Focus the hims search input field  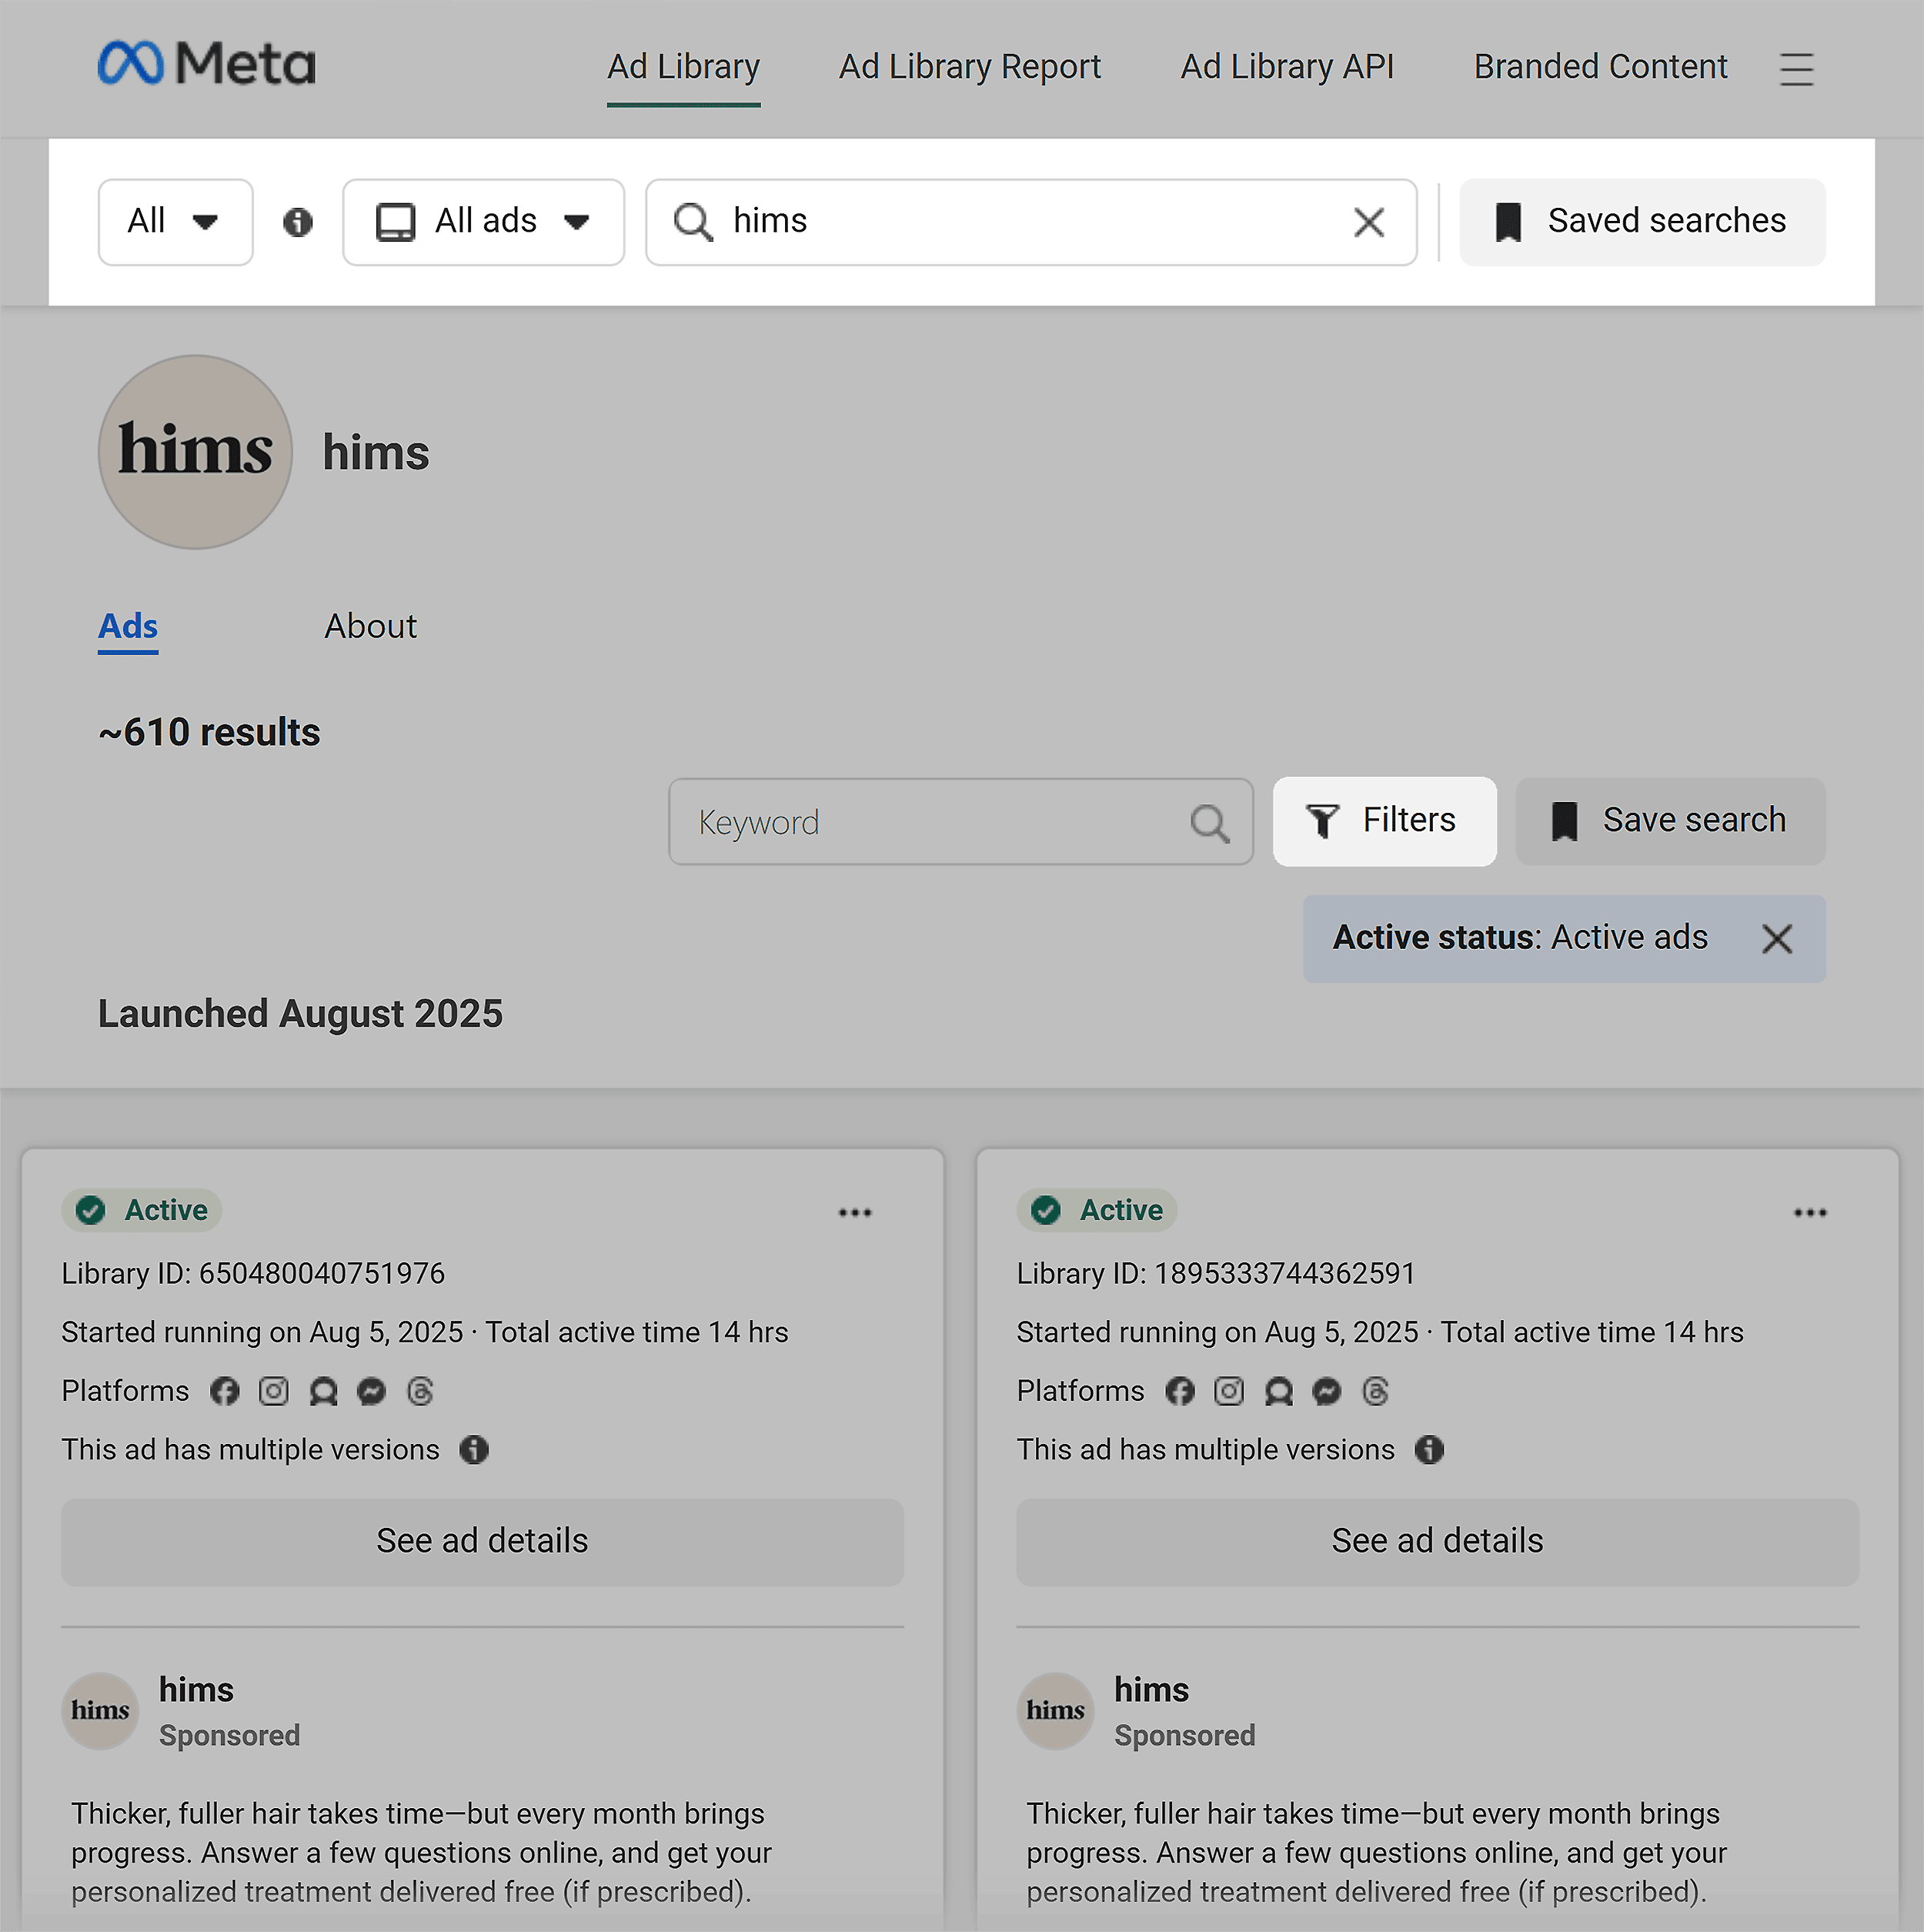click(1030, 222)
